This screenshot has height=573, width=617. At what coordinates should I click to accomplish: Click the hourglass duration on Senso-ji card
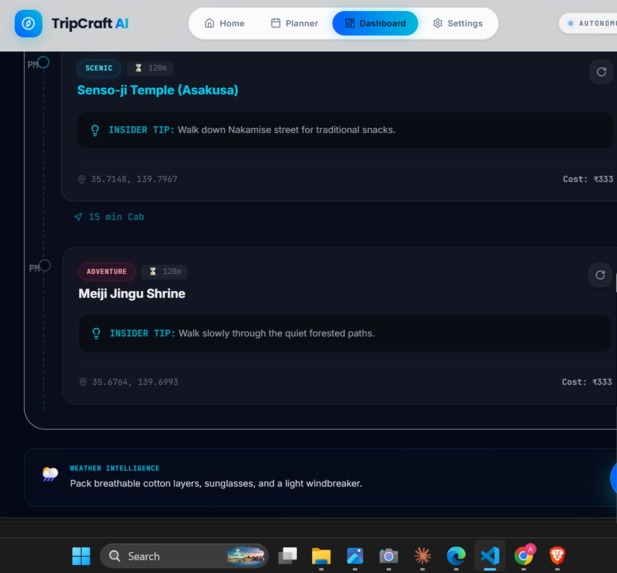[x=150, y=68]
